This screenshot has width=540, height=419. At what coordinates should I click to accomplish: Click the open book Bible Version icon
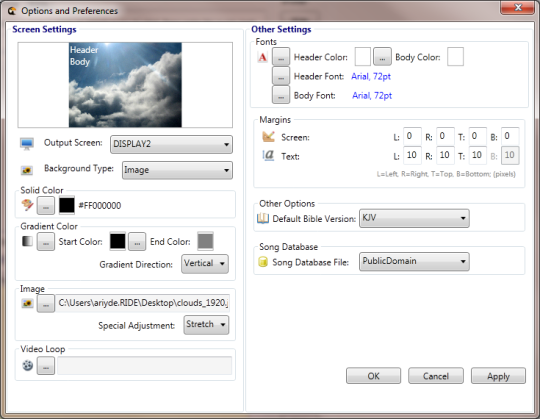[263, 218]
